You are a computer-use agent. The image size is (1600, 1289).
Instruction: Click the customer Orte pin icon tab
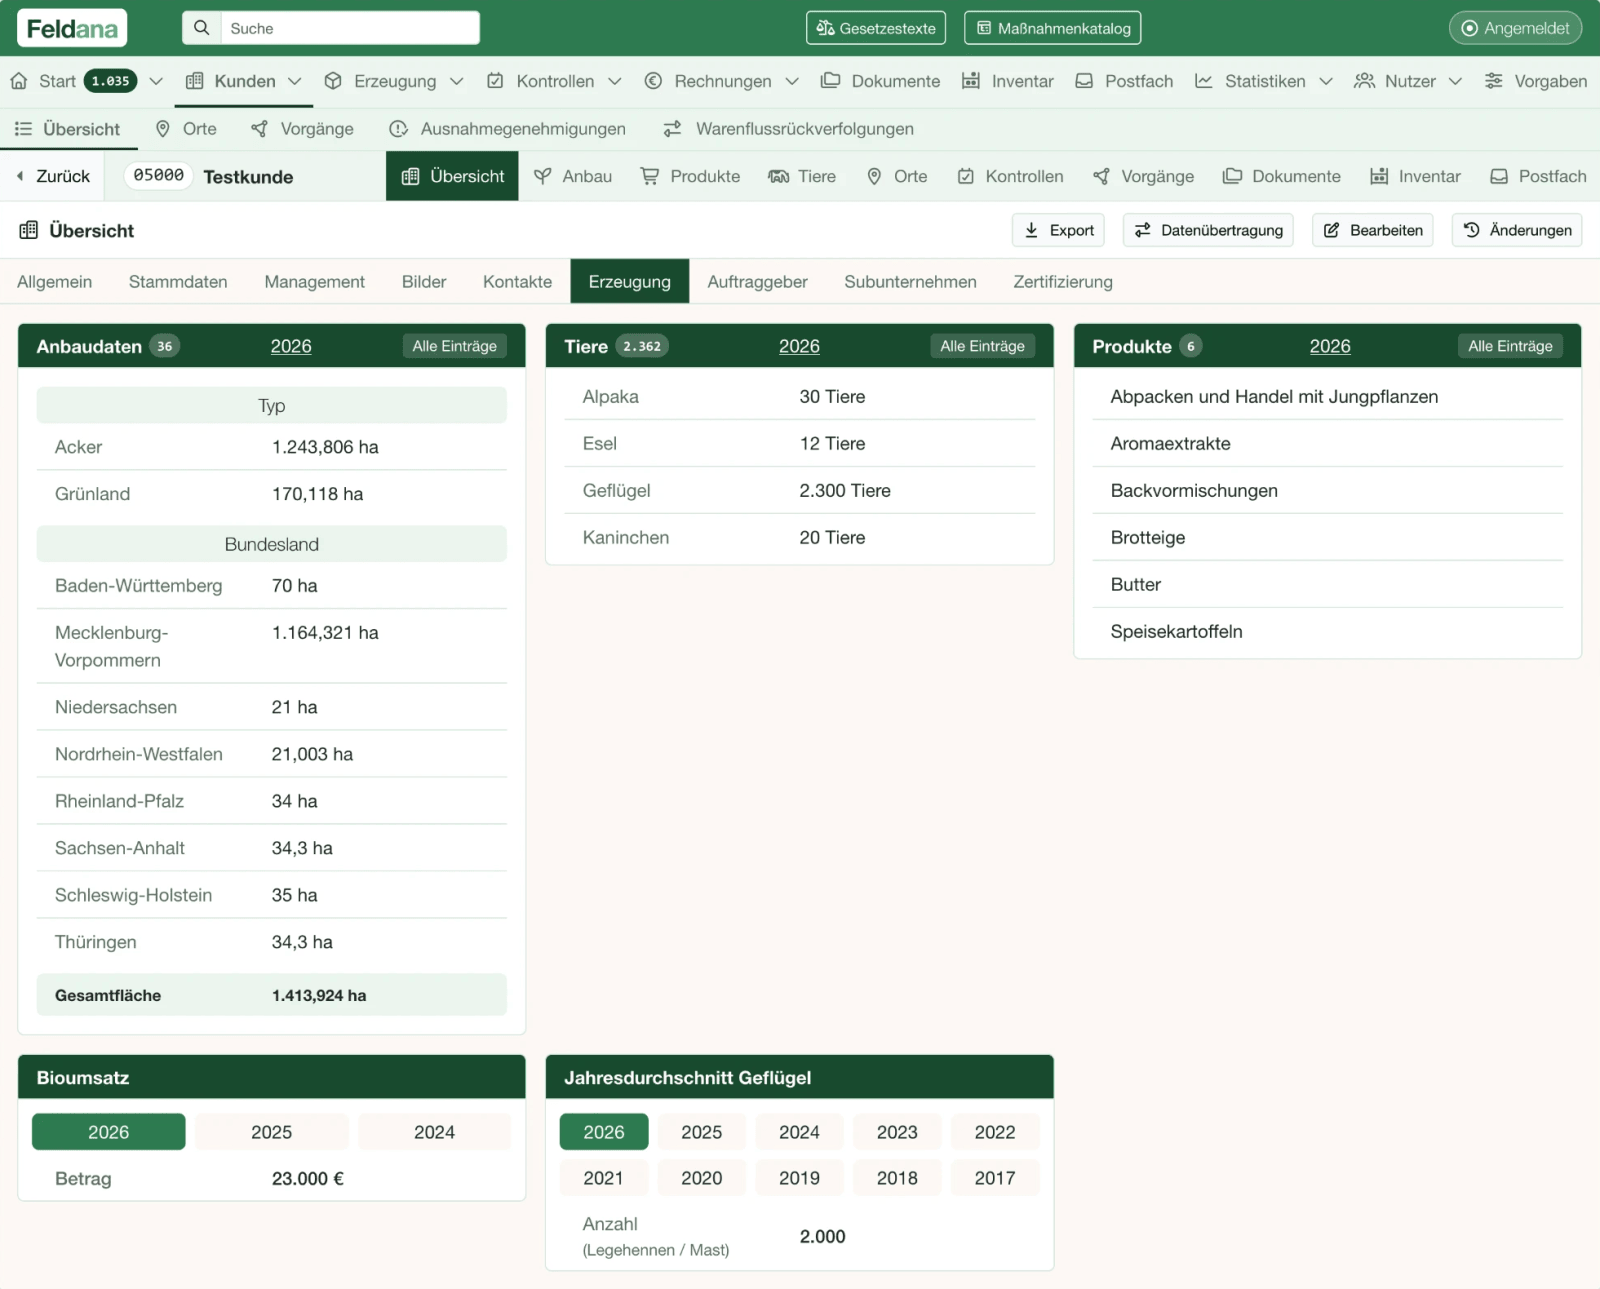pos(874,176)
